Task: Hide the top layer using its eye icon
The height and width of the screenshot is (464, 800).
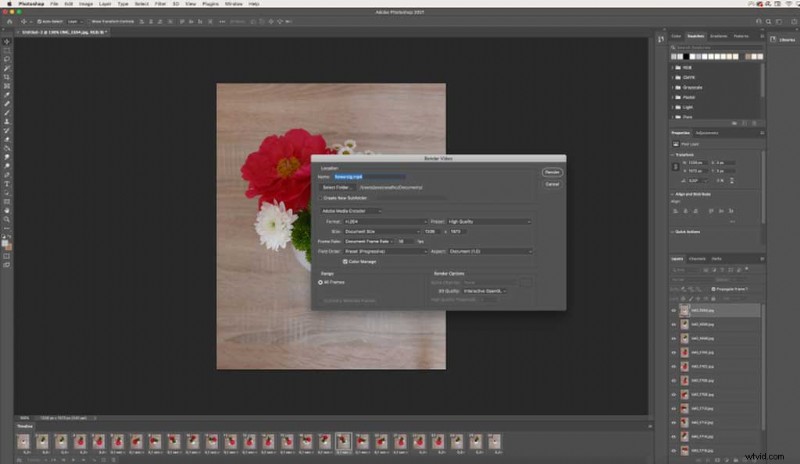Action: 673,310
